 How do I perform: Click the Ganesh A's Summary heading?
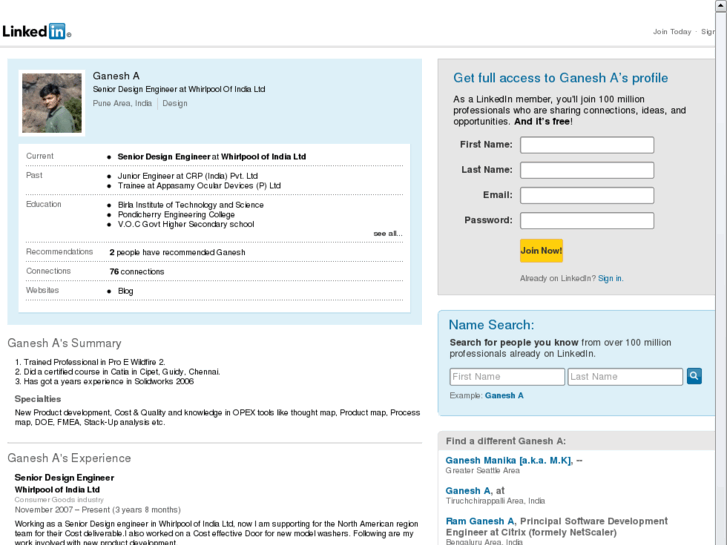pyautogui.click(x=64, y=343)
